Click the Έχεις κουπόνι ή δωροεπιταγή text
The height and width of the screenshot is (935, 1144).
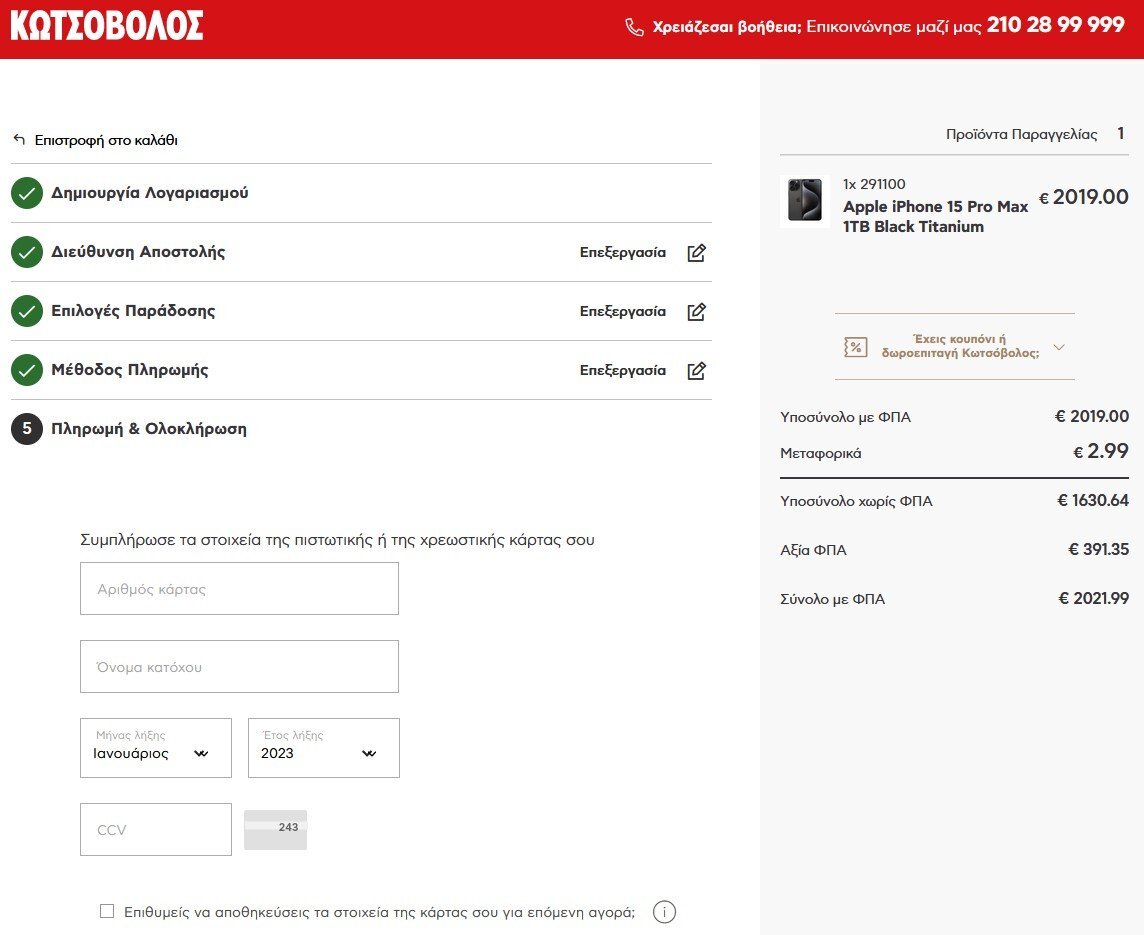pos(960,346)
